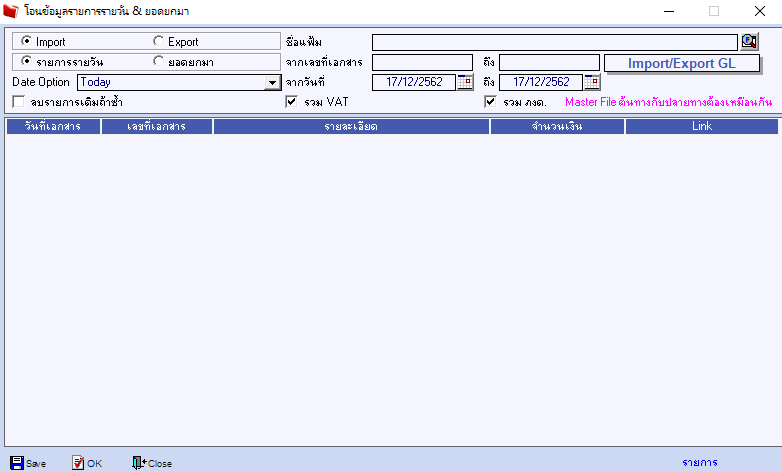Click the จำนวนเงิน column header
This screenshot has height=472, width=782.
(557, 126)
